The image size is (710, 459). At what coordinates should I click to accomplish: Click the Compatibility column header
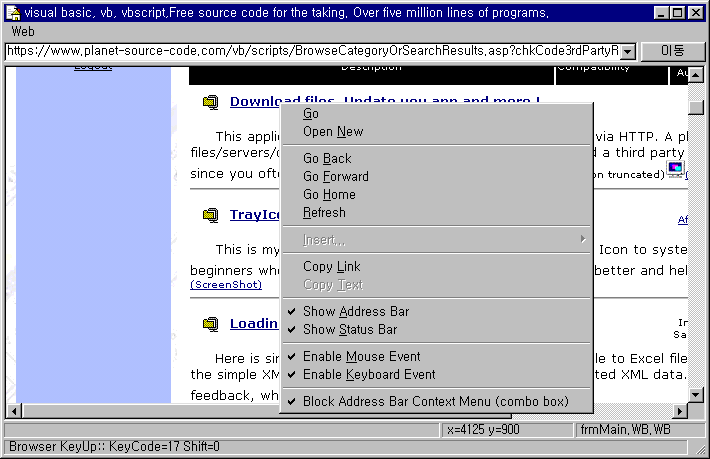(x=612, y=75)
